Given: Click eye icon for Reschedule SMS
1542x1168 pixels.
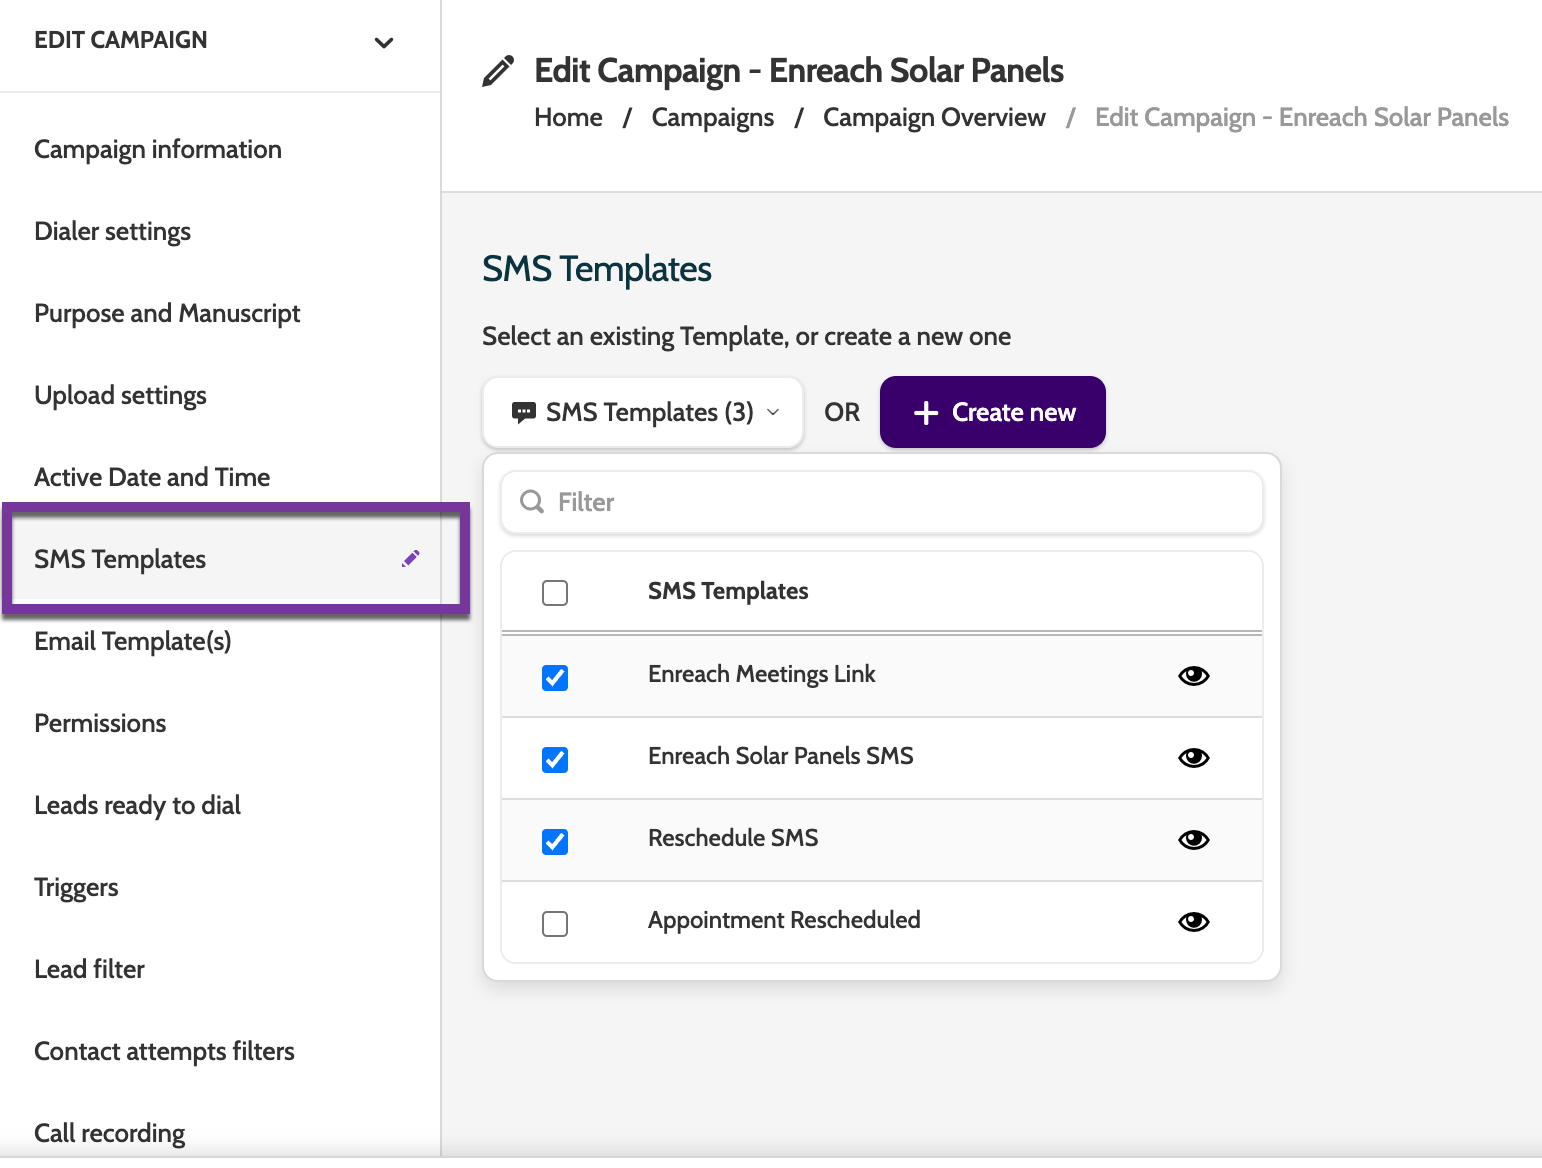Looking at the screenshot, I should click(1193, 840).
